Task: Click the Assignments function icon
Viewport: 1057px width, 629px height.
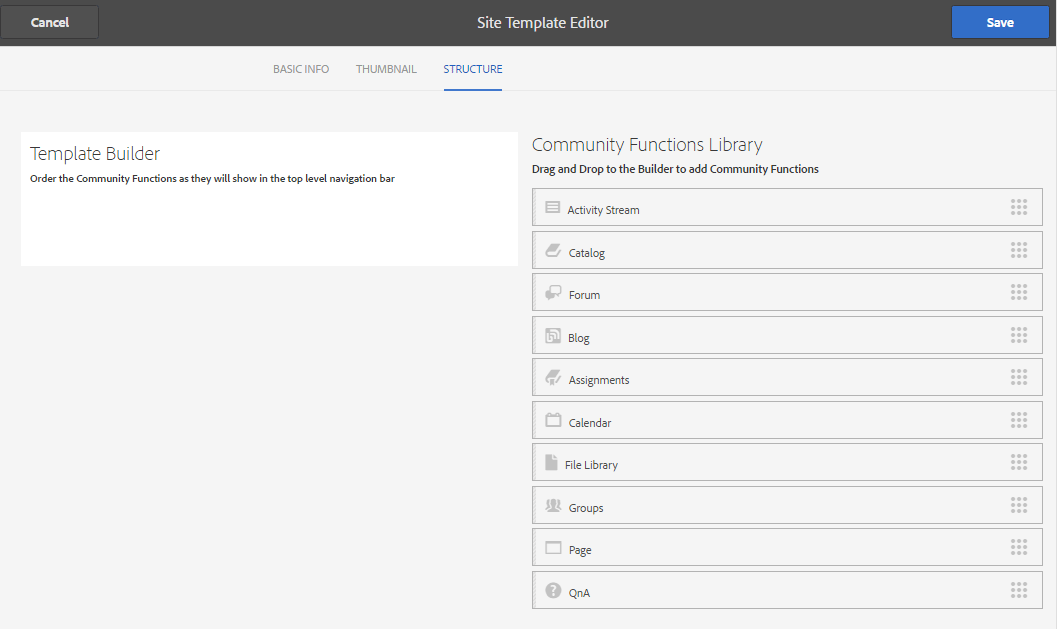Action: 553,378
